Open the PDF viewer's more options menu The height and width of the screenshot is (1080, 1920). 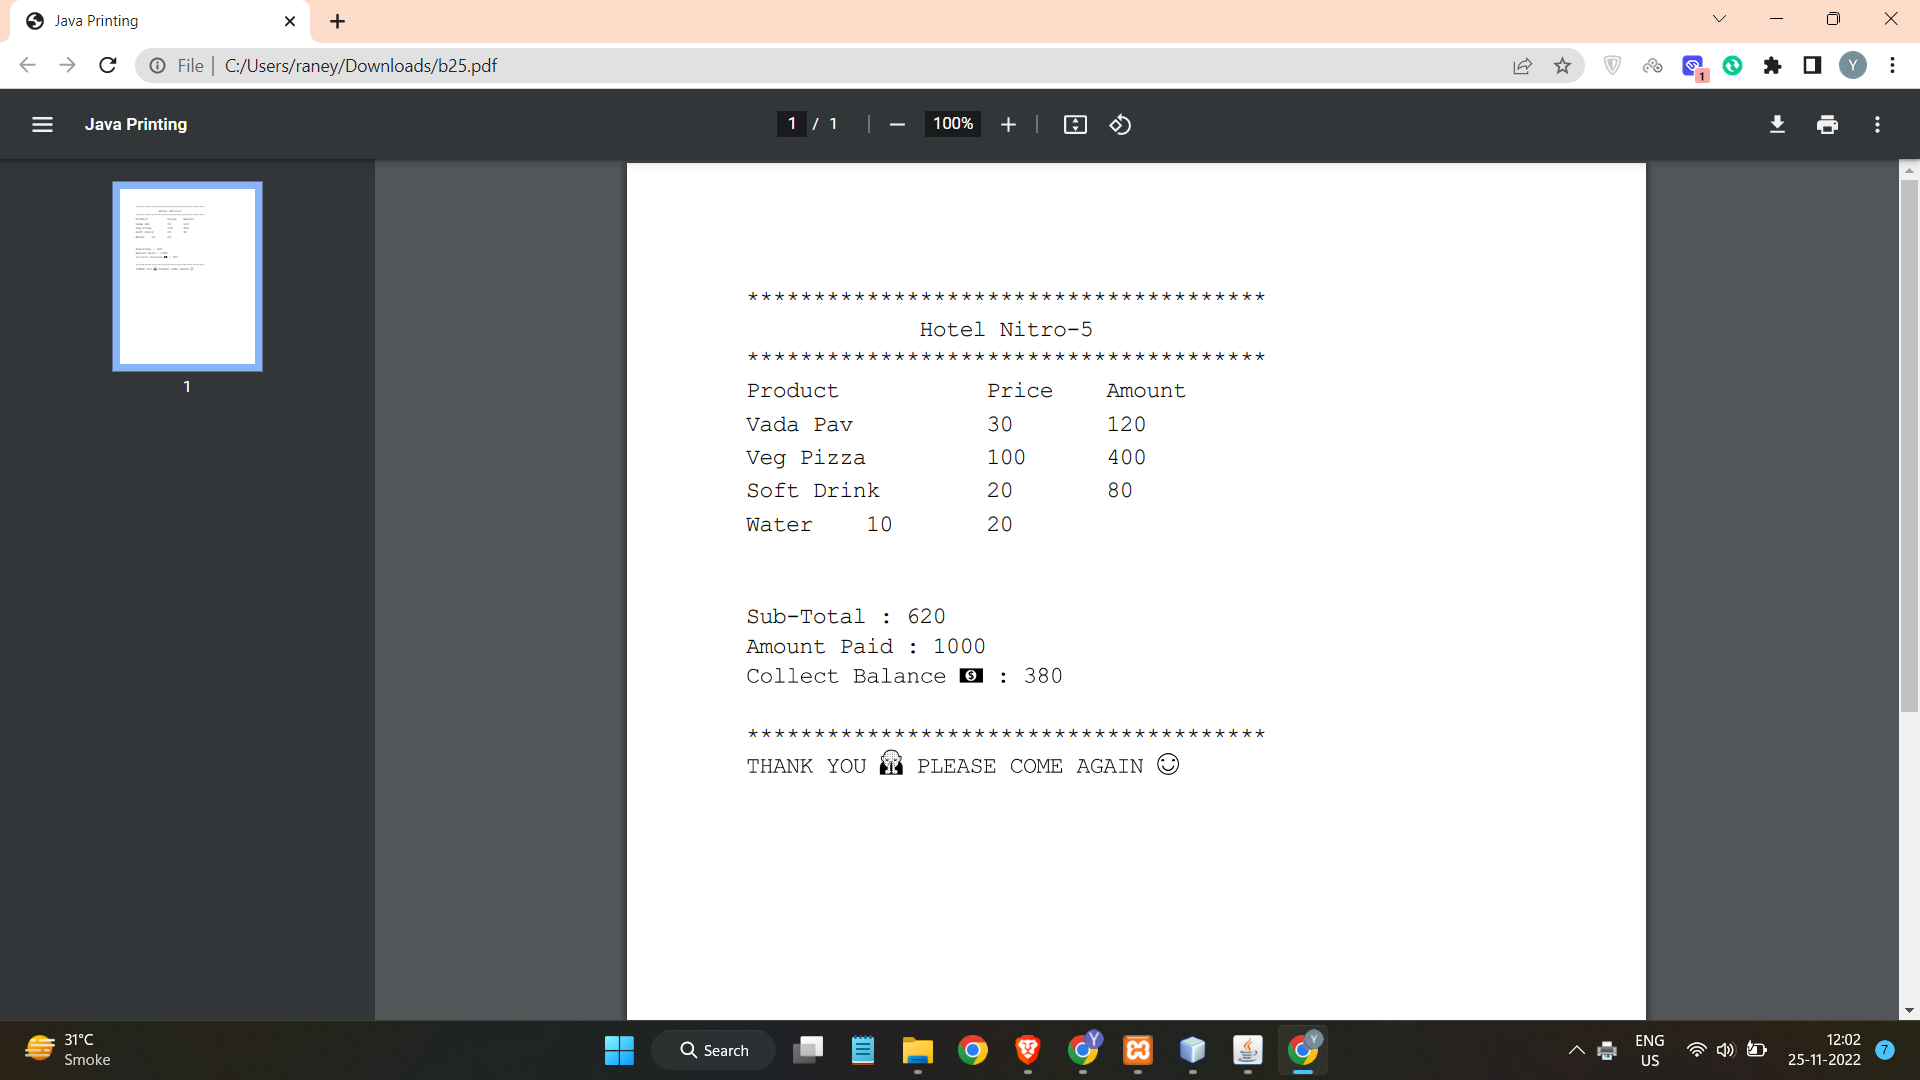[1877, 124]
